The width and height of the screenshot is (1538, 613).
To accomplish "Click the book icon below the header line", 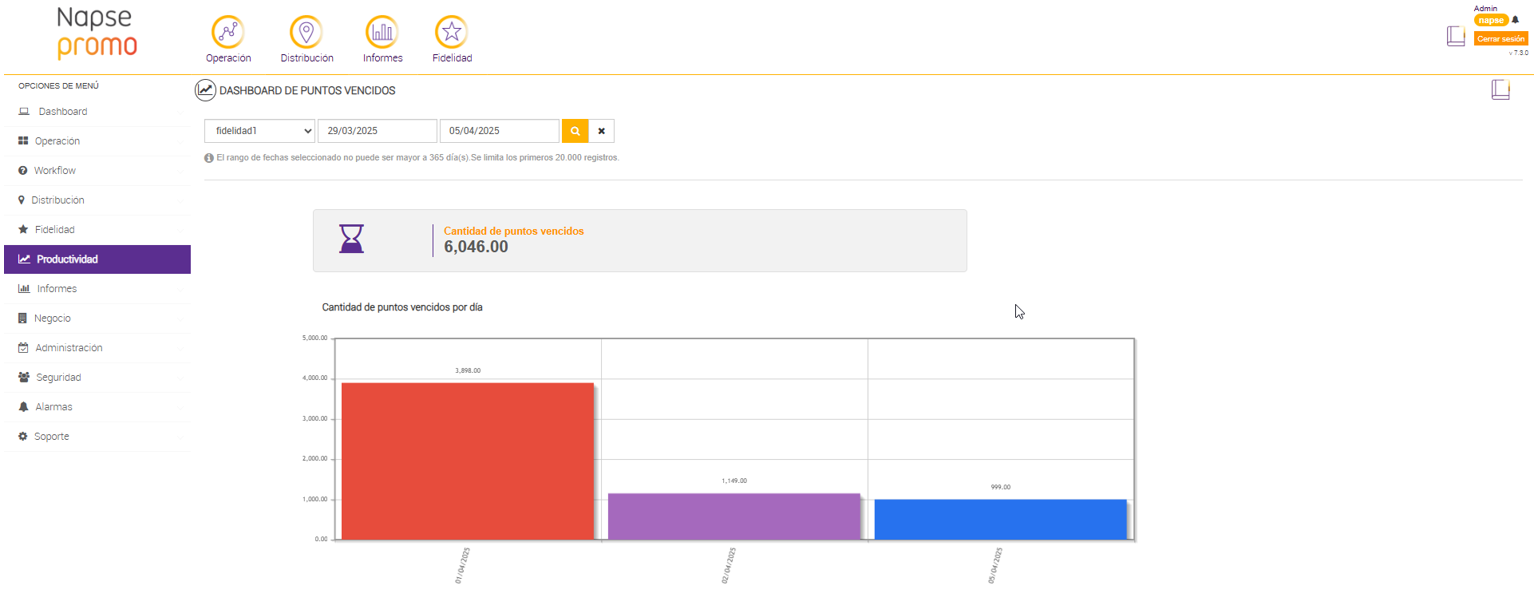I will [1500, 90].
